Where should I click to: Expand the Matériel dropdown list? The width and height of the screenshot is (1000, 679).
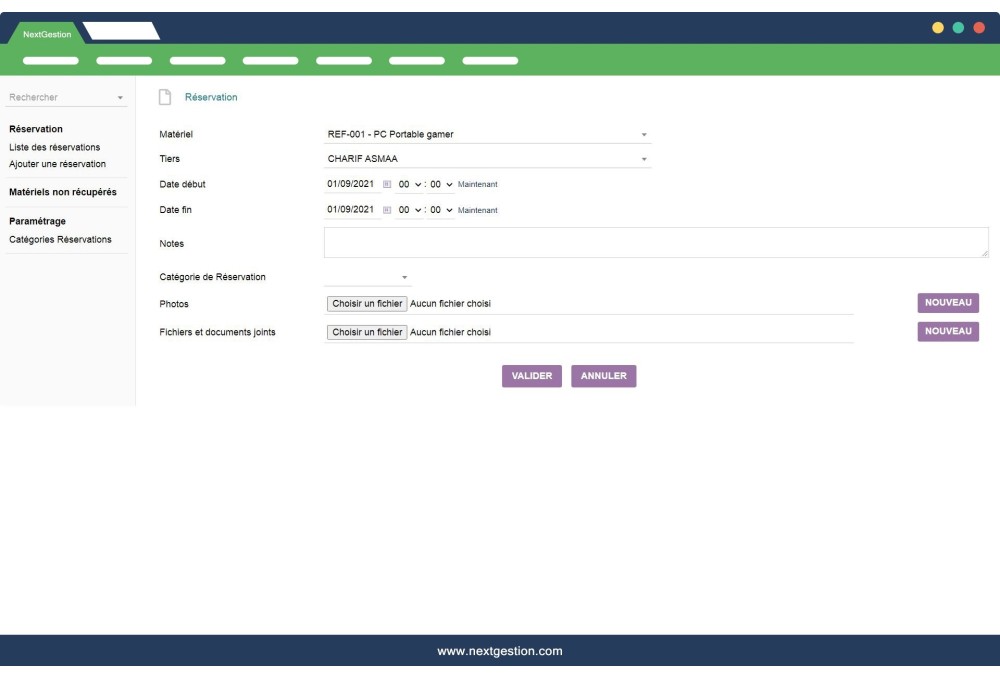coord(644,135)
